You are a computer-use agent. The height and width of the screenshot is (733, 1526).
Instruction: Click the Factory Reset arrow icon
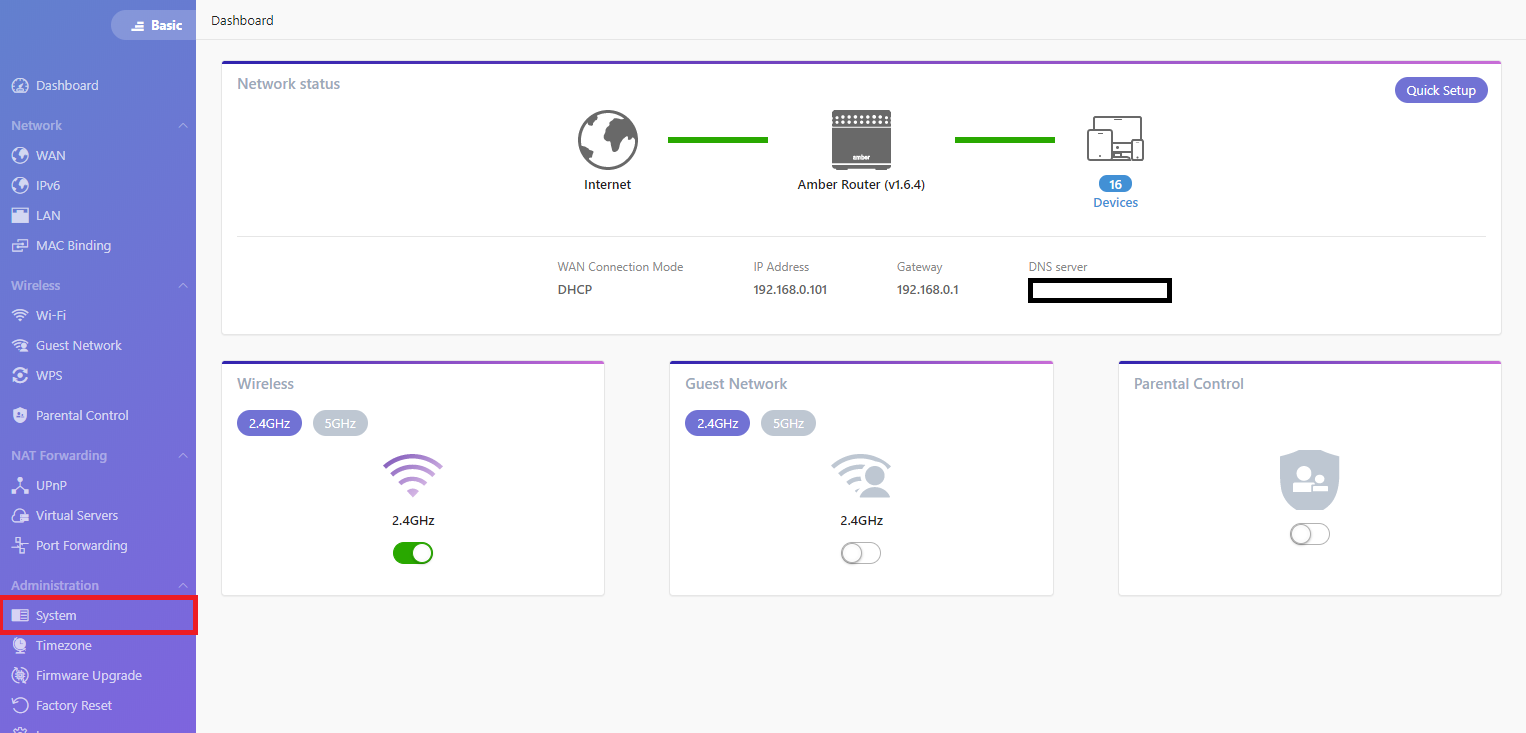(x=19, y=706)
